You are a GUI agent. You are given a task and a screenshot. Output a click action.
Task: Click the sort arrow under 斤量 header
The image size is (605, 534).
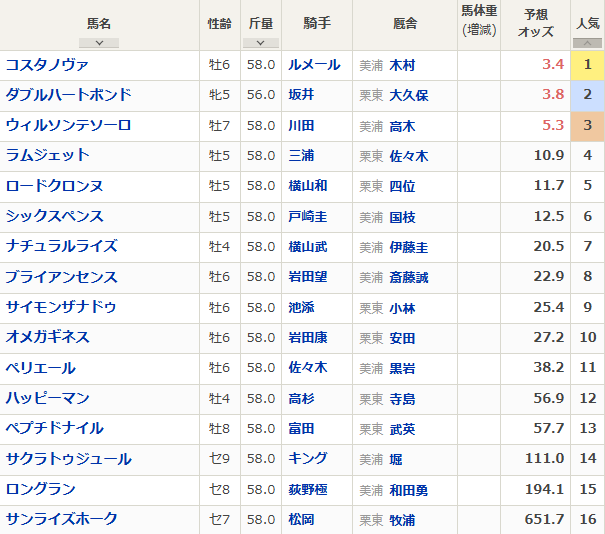tap(260, 43)
